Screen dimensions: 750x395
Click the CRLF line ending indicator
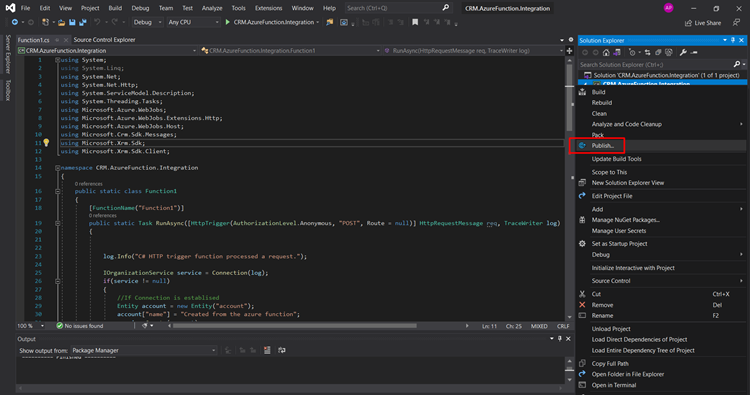click(x=563, y=326)
